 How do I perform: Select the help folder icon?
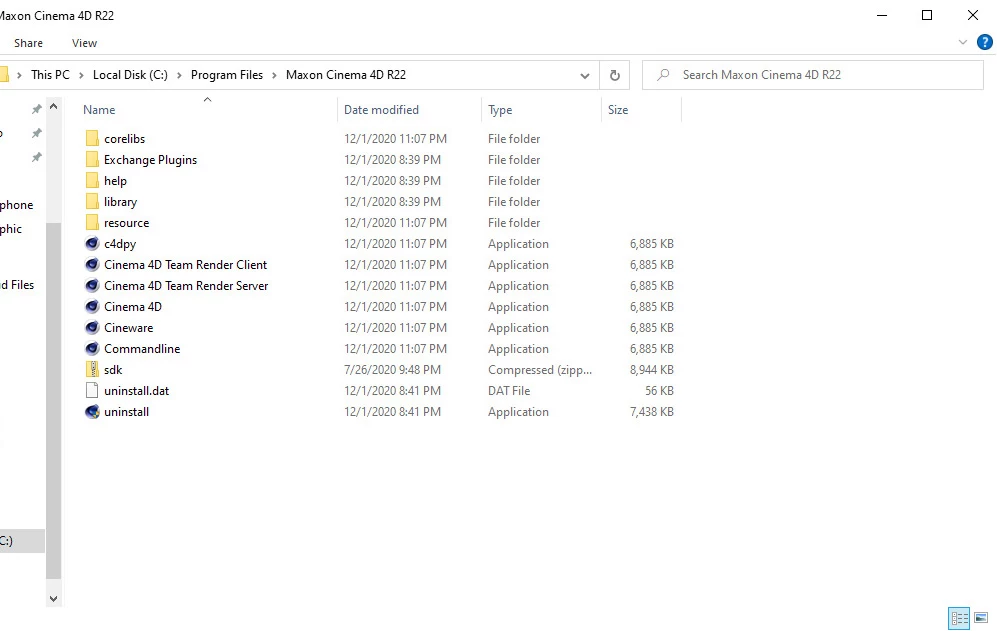[x=92, y=181]
